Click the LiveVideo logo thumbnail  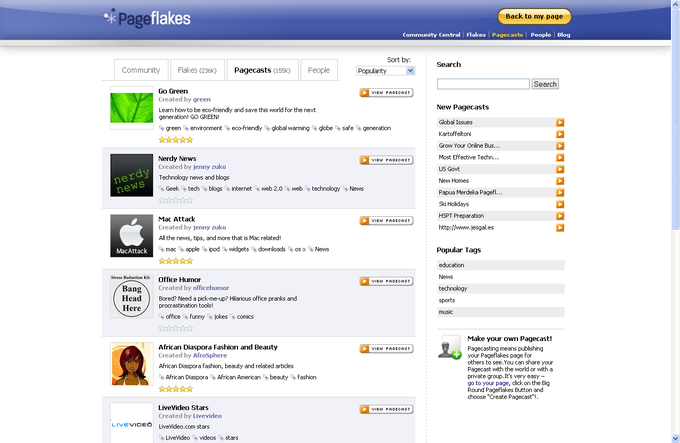click(131, 423)
